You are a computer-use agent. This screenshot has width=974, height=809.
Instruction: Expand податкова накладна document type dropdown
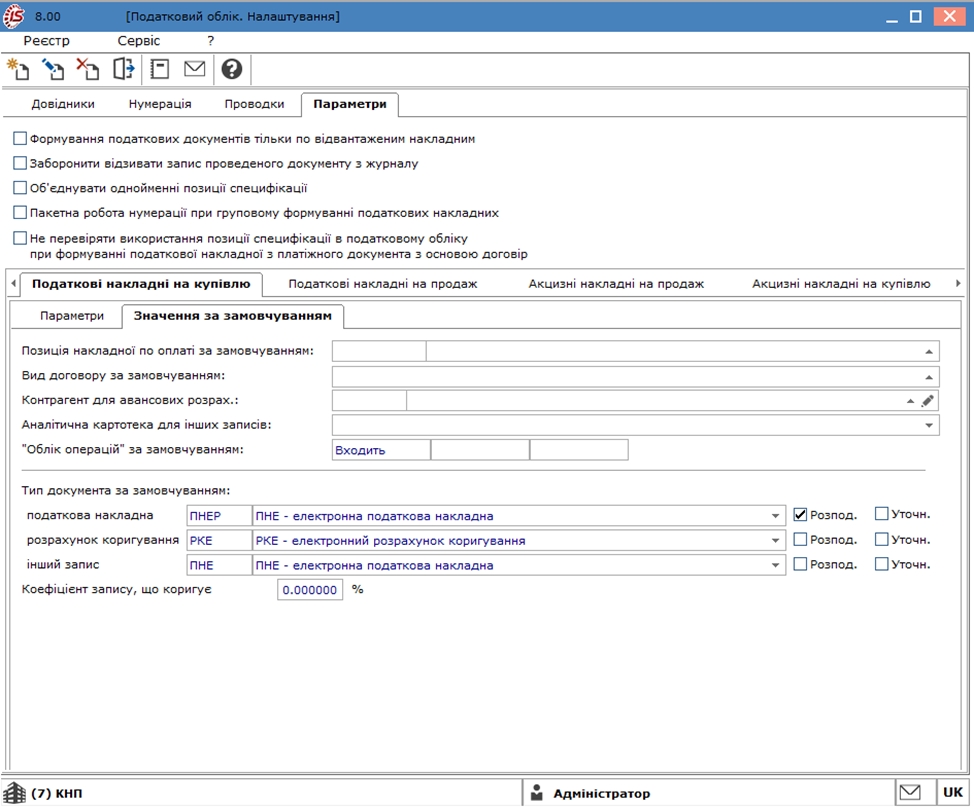[775, 516]
